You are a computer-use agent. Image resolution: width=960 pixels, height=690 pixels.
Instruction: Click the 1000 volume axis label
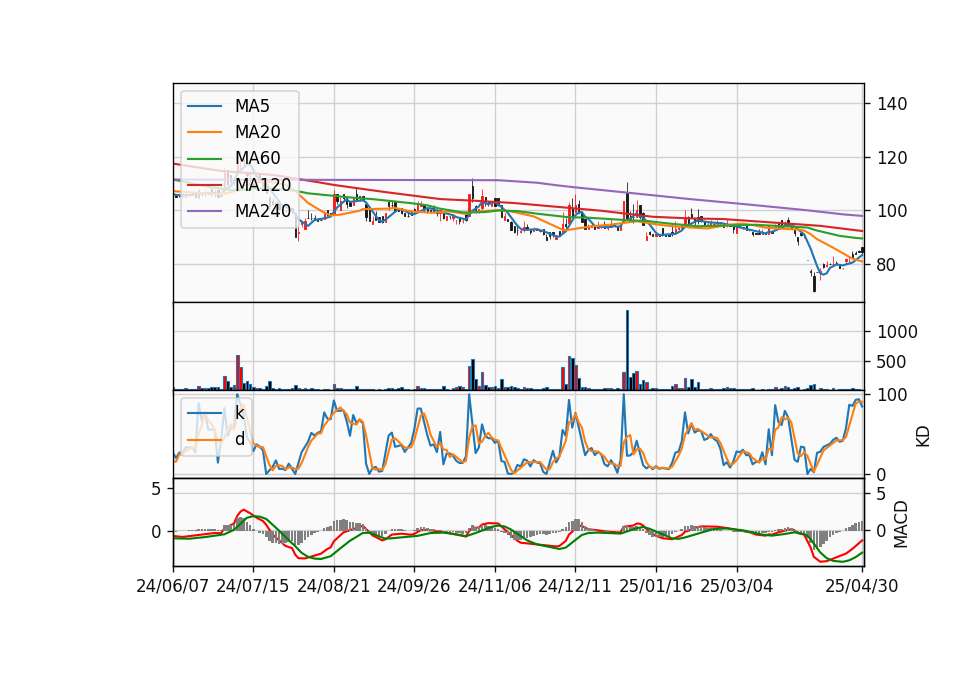point(898,332)
